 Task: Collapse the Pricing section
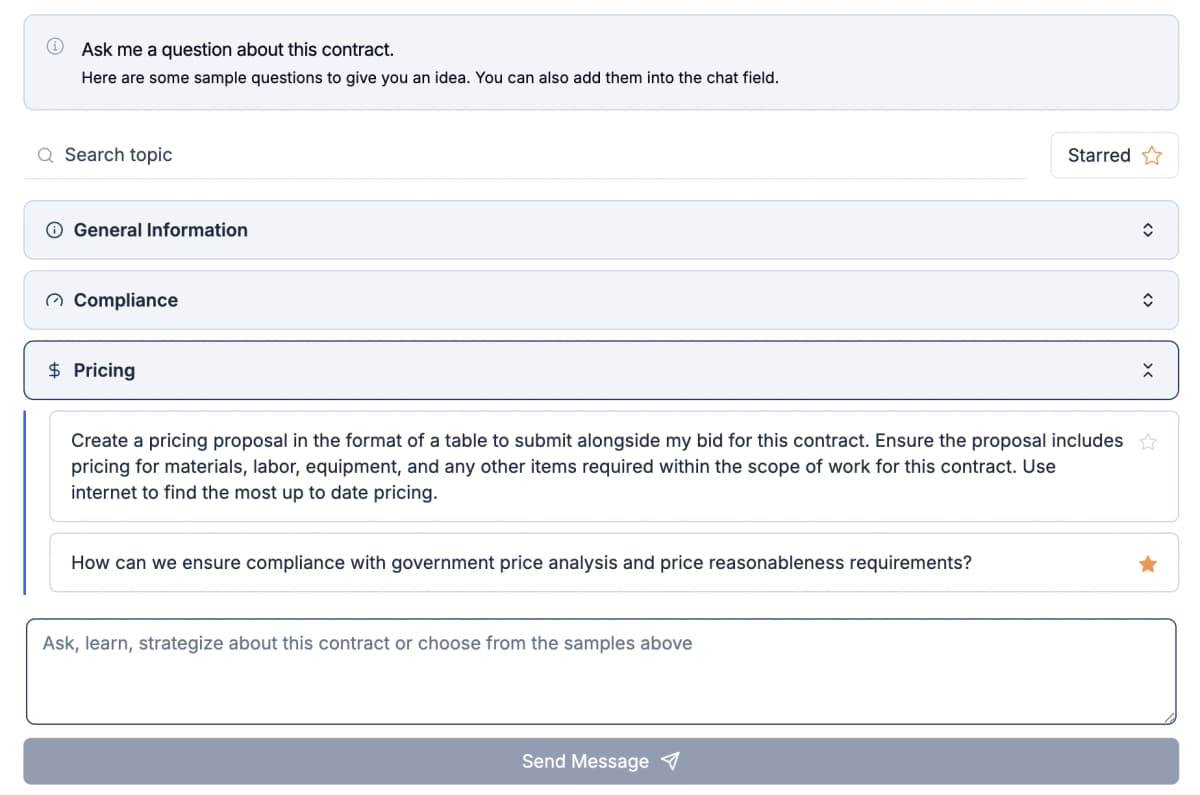tap(1148, 370)
